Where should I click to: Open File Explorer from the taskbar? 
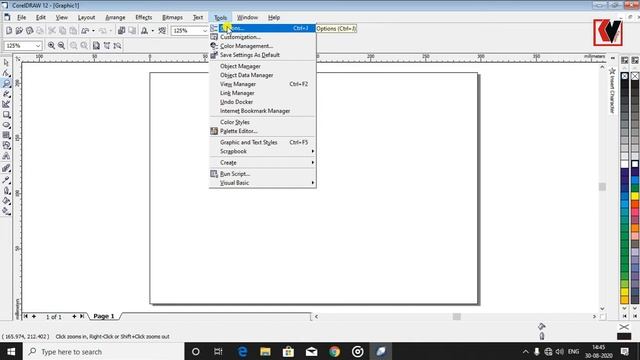[x=265, y=351]
